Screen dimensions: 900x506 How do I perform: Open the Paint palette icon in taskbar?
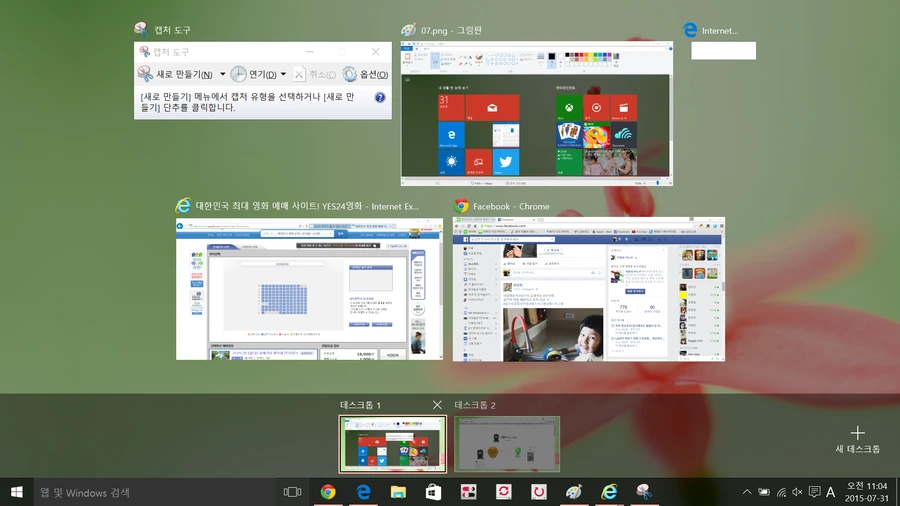(574, 492)
